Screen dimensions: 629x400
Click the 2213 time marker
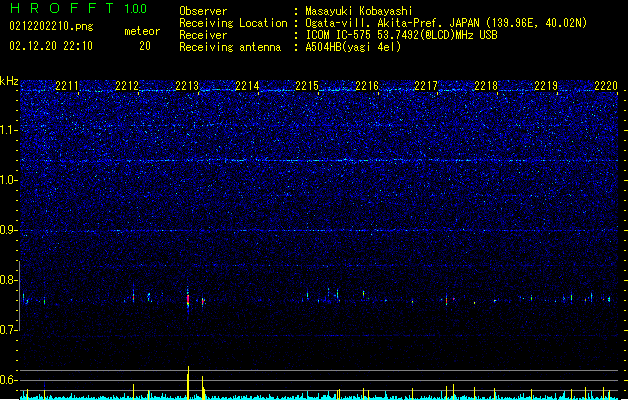187,86
